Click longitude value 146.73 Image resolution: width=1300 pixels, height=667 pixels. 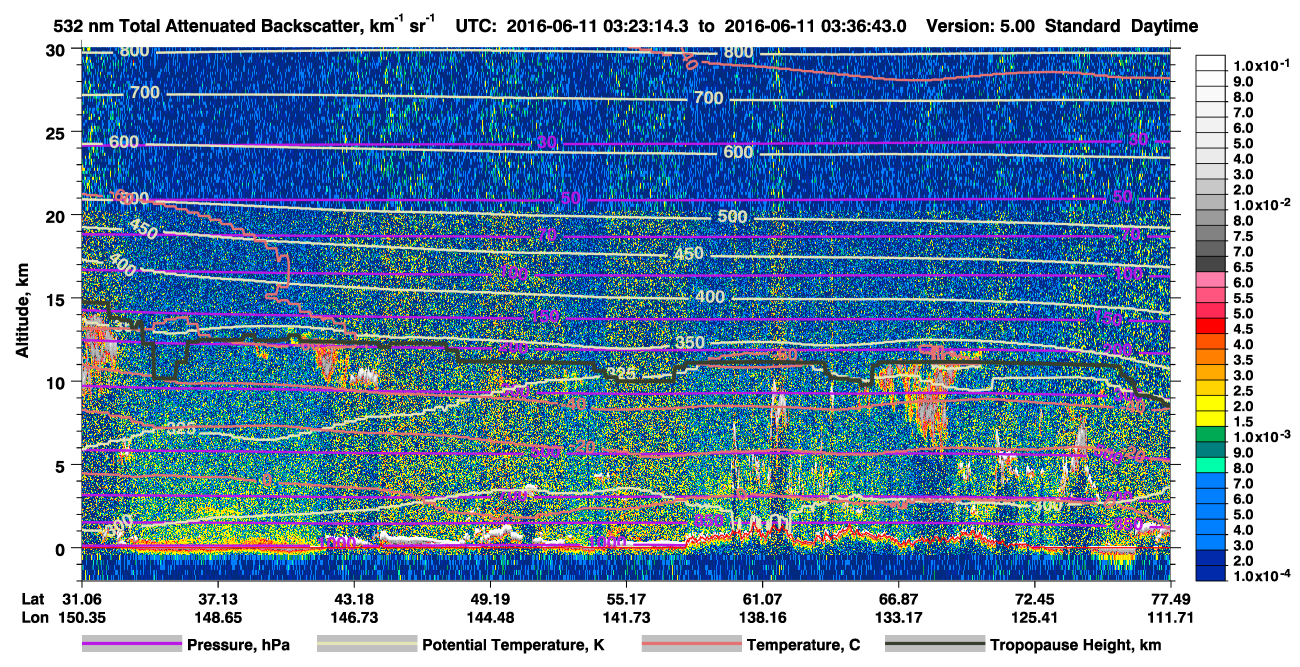[352, 617]
